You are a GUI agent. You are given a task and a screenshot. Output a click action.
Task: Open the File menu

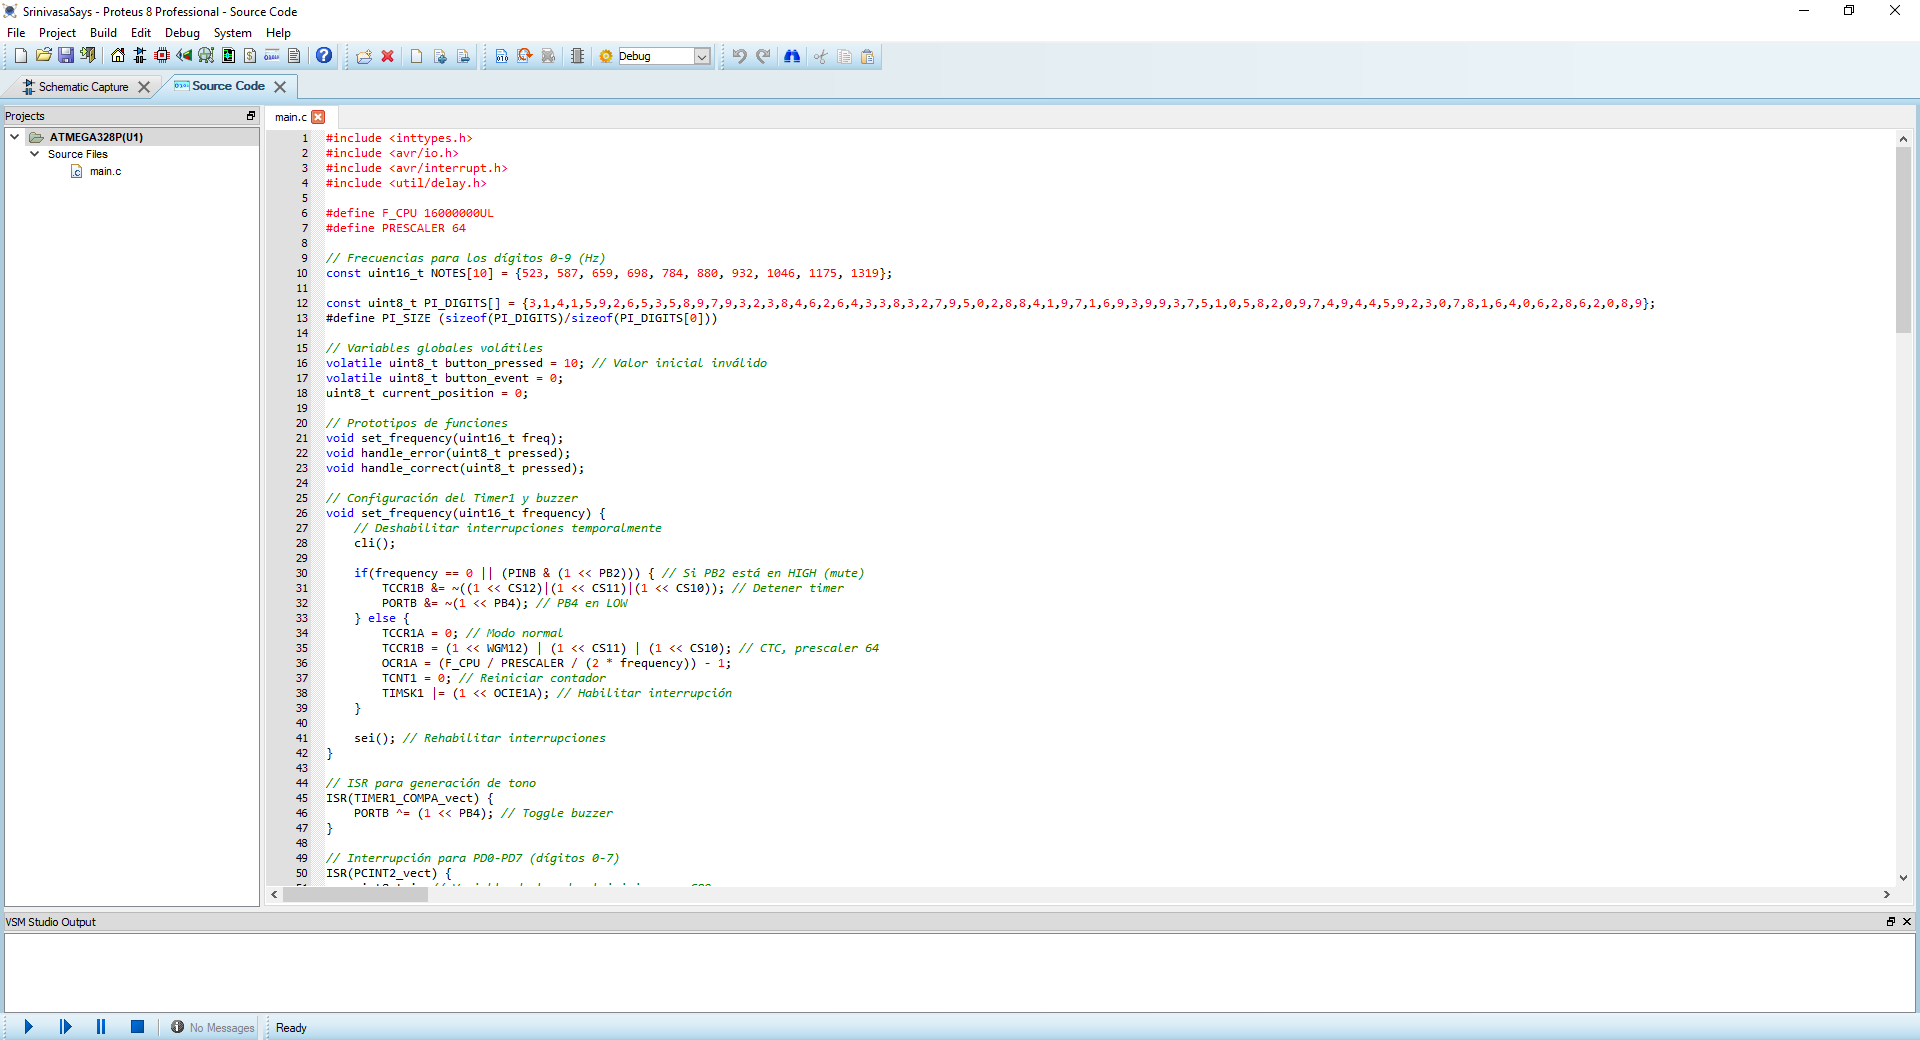click(x=16, y=33)
